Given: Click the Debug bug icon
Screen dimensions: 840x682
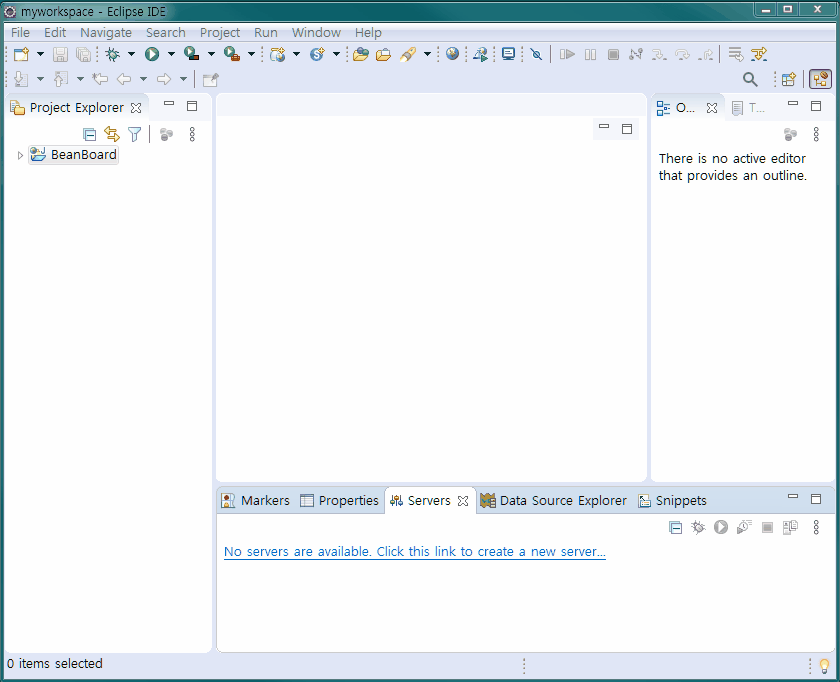Looking at the screenshot, I should (113, 54).
